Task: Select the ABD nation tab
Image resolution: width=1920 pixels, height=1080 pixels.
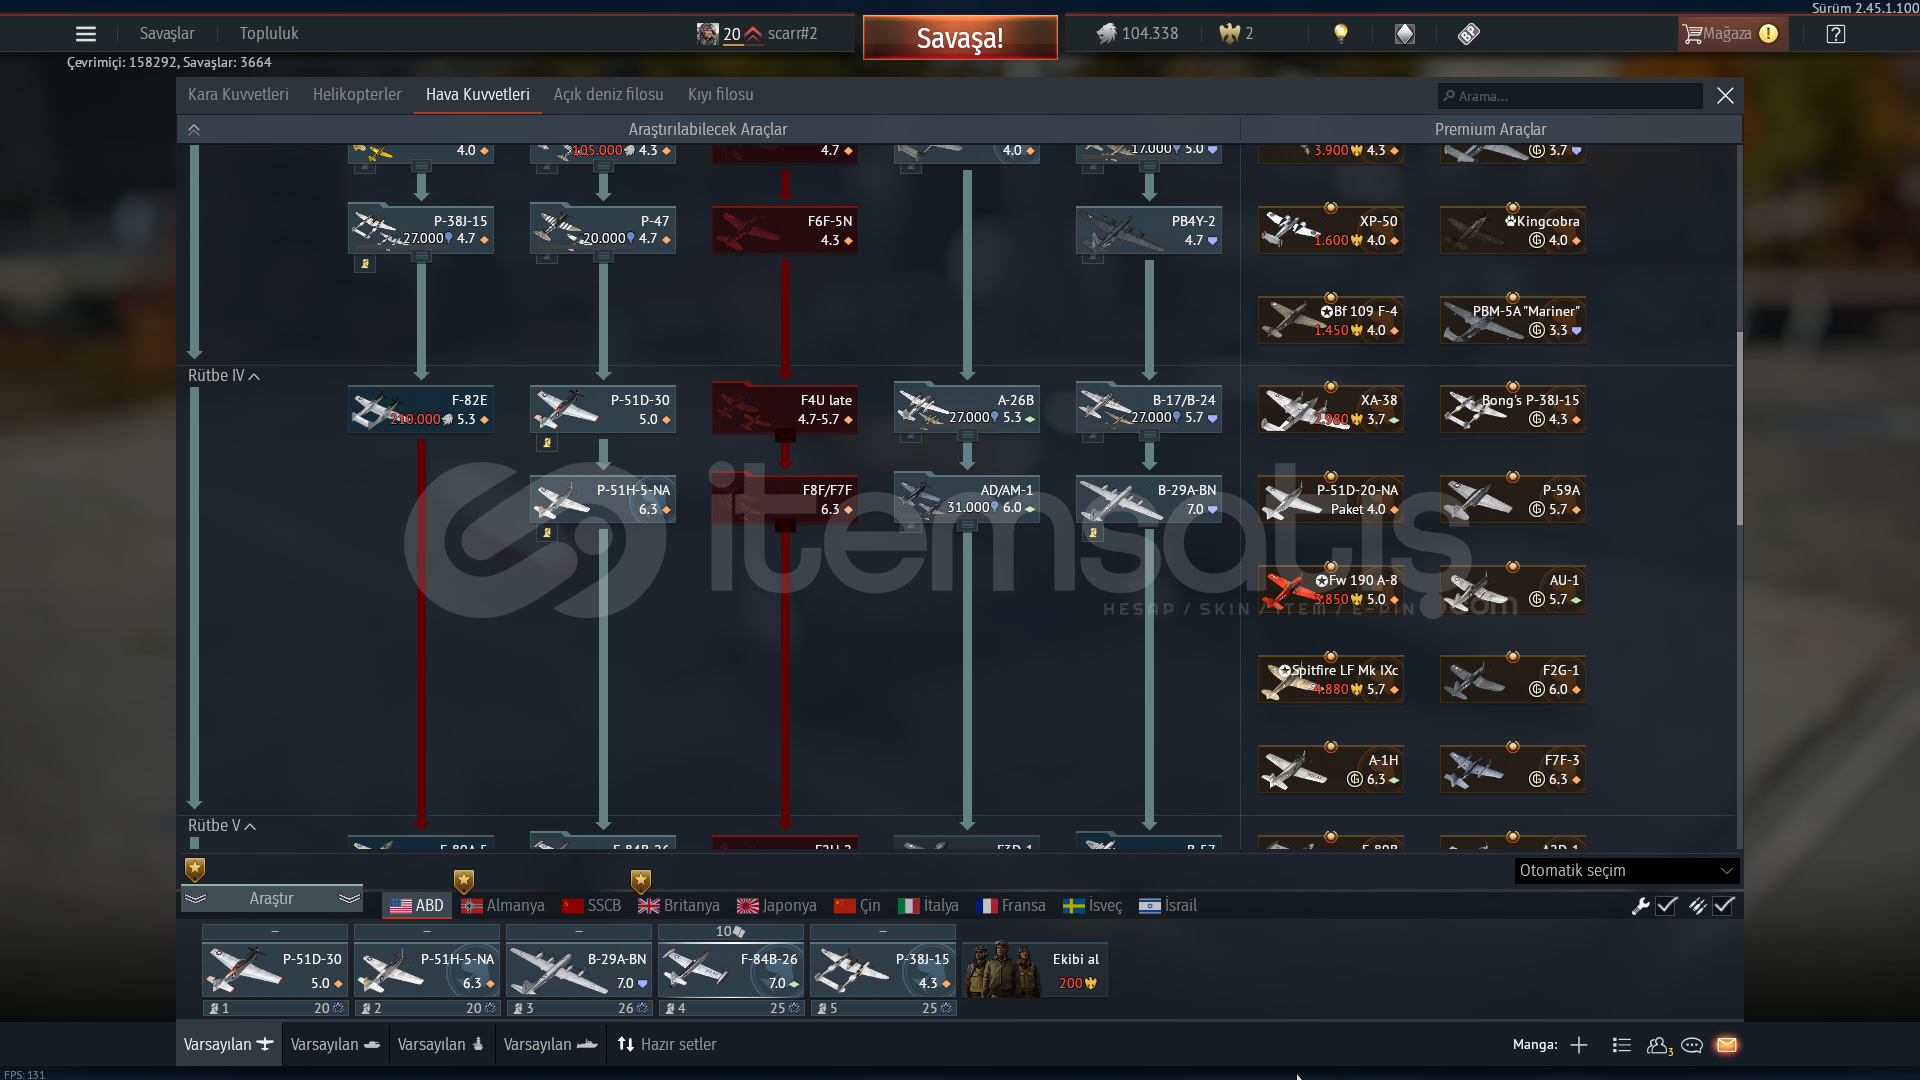Action: [417, 906]
